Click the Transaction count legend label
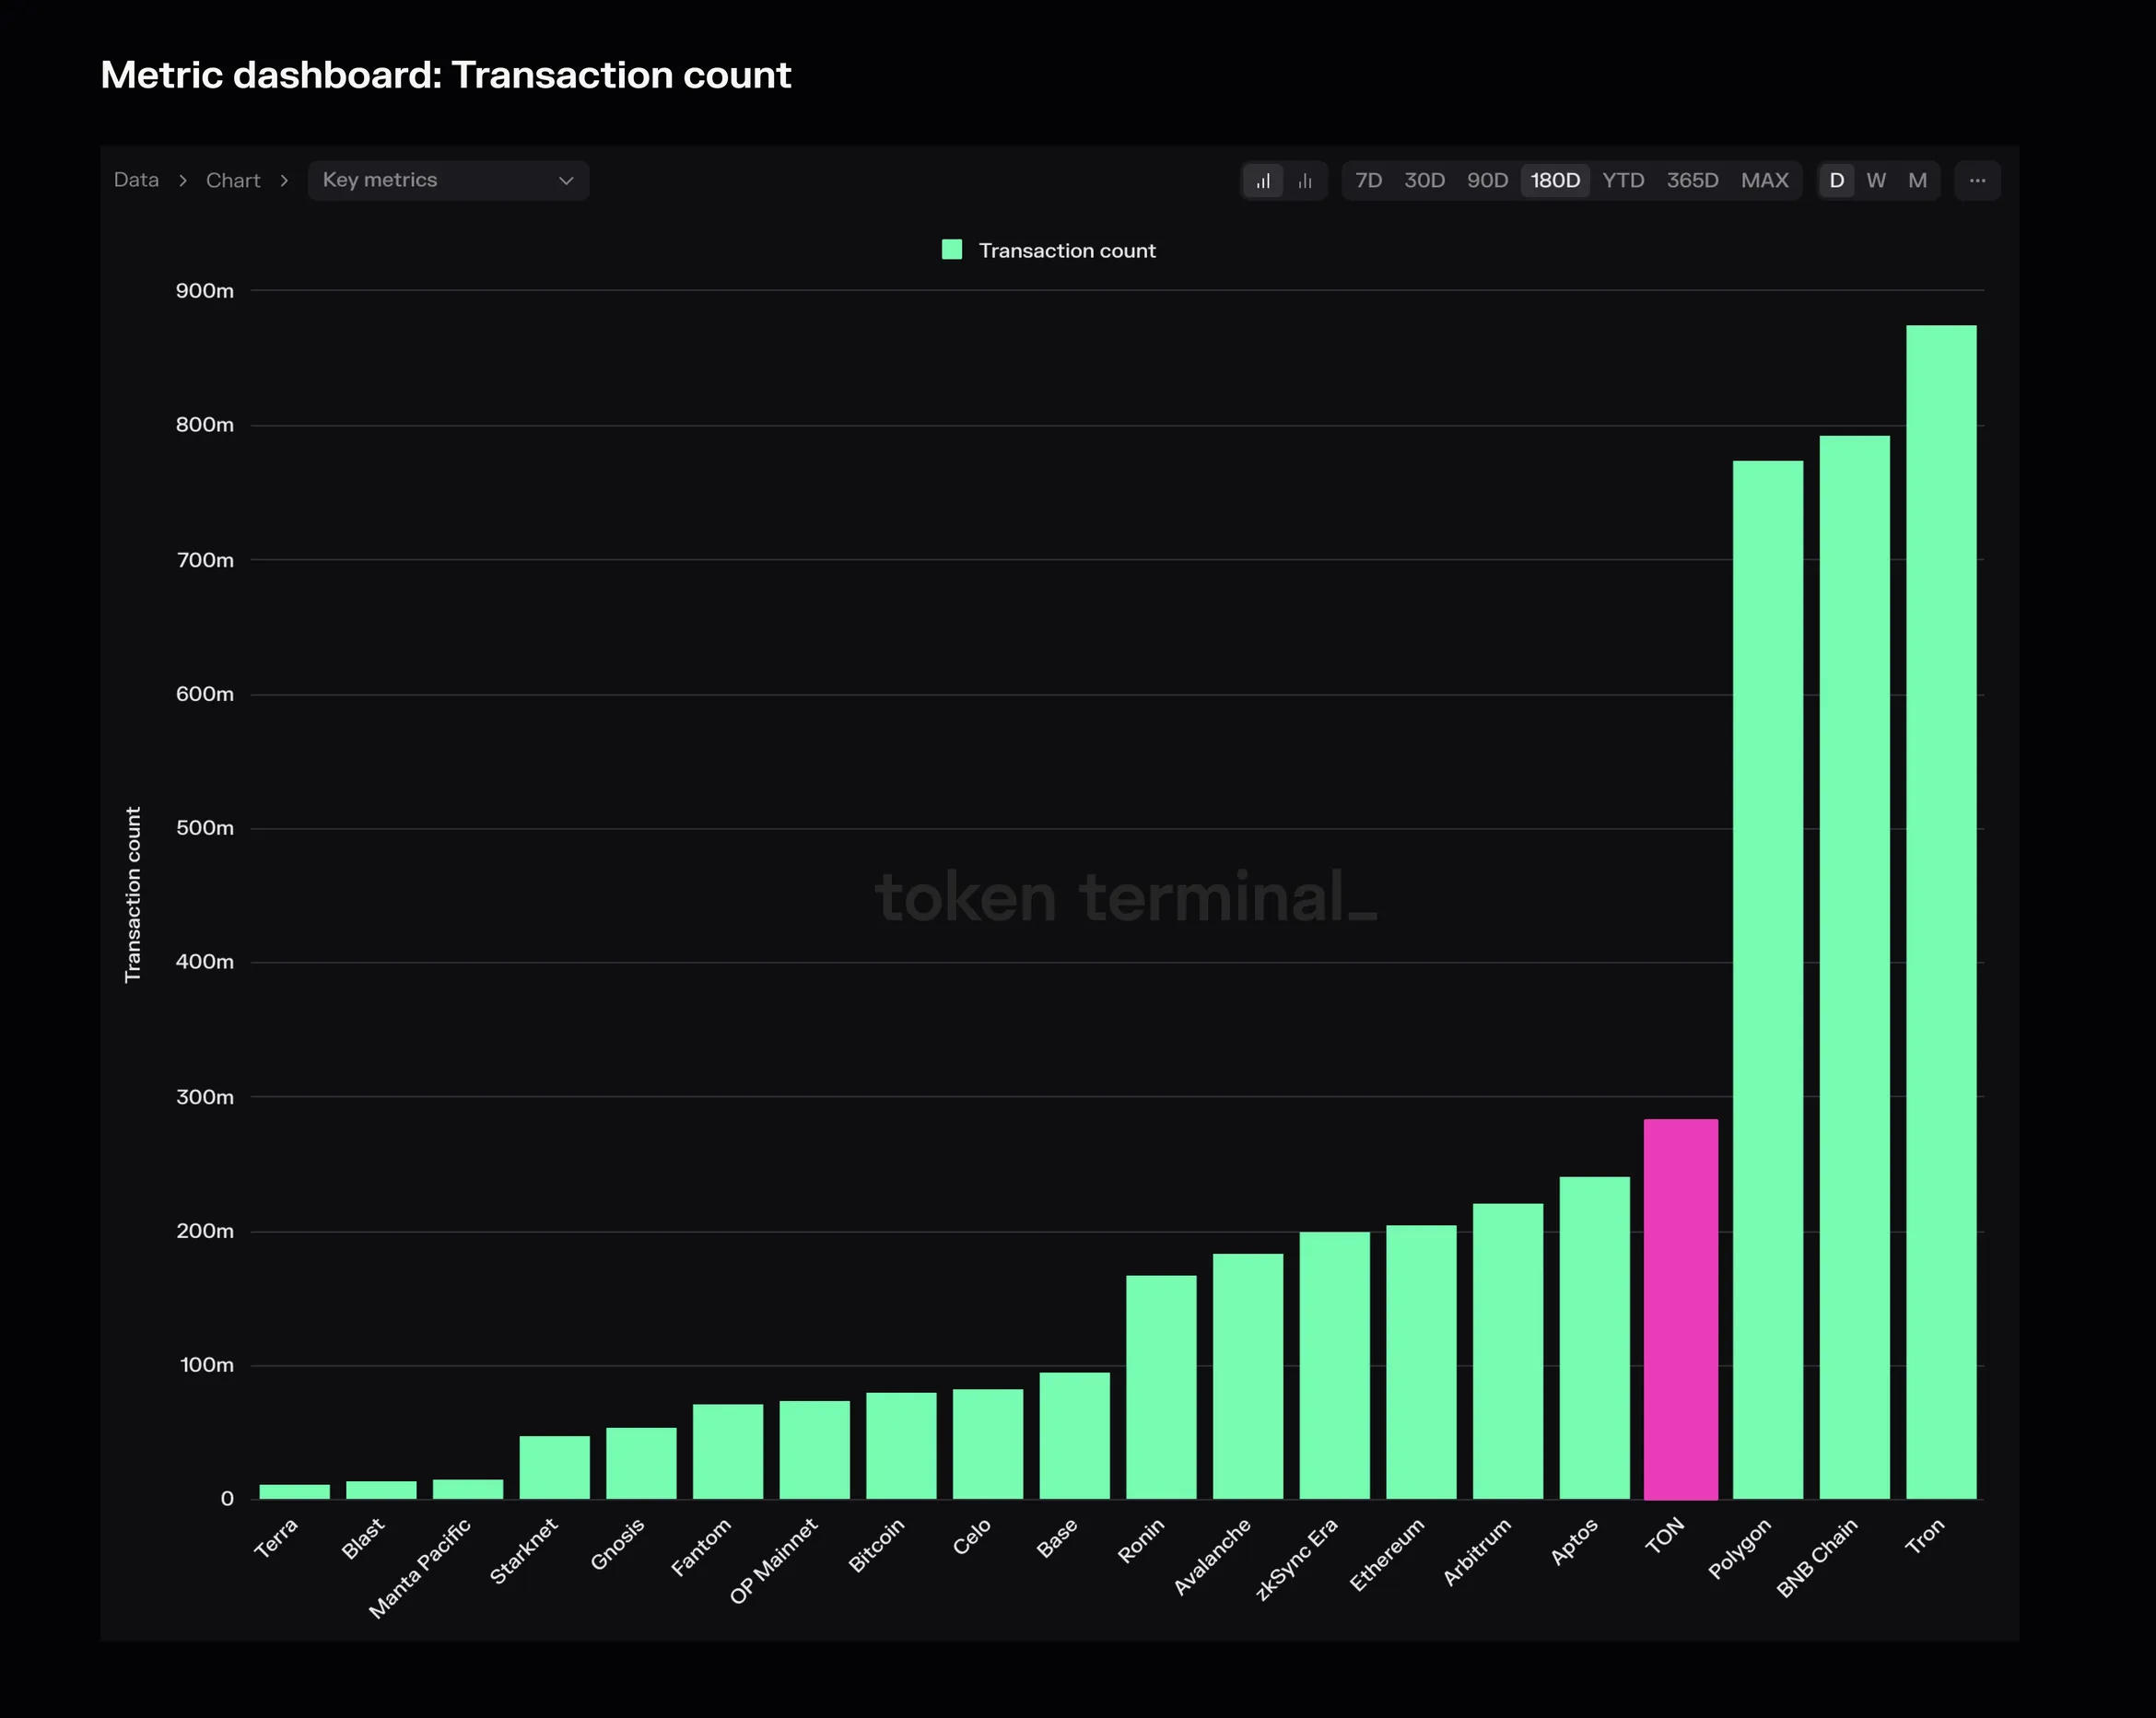Screen dimensions: 2156x1718 [x=1067, y=251]
